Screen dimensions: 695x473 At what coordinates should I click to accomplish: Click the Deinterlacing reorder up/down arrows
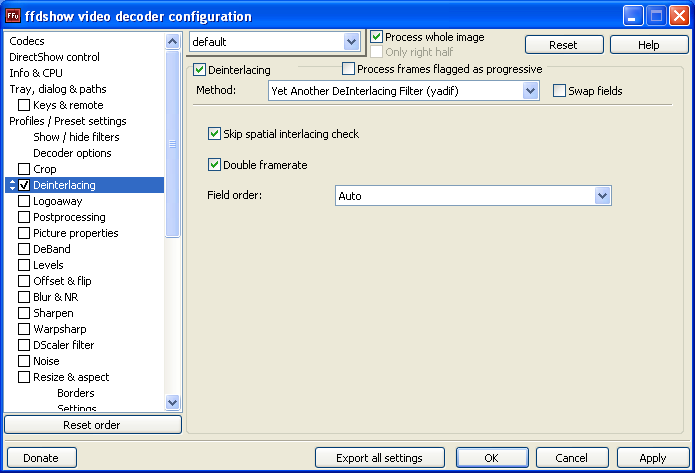(12, 185)
